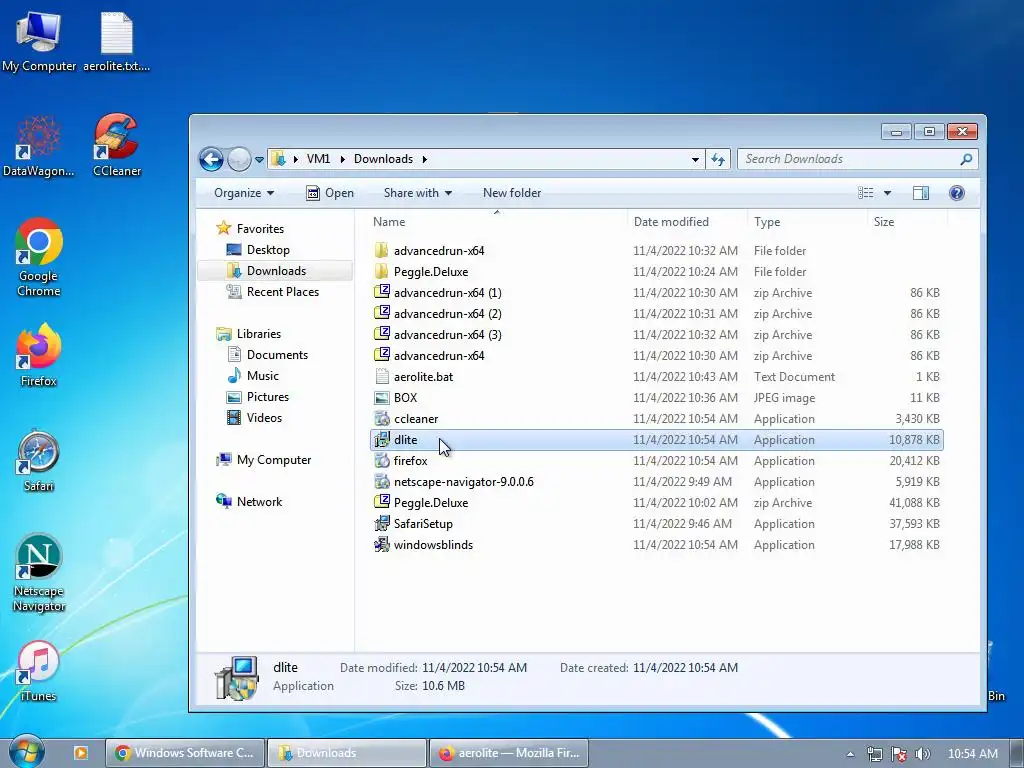Click the Windows Start orb
The image size is (1024, 768).
(x=26, y=752)
